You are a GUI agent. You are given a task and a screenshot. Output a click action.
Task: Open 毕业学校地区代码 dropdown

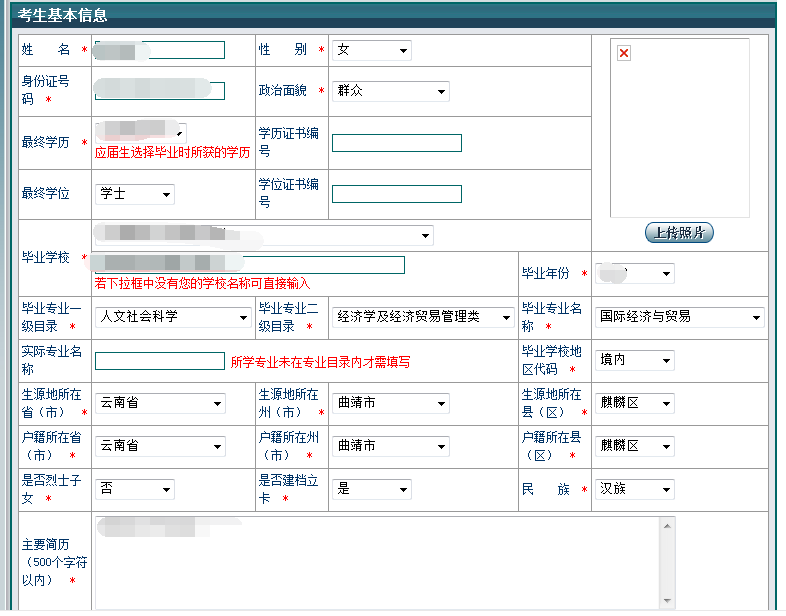(x=634, y=360)
